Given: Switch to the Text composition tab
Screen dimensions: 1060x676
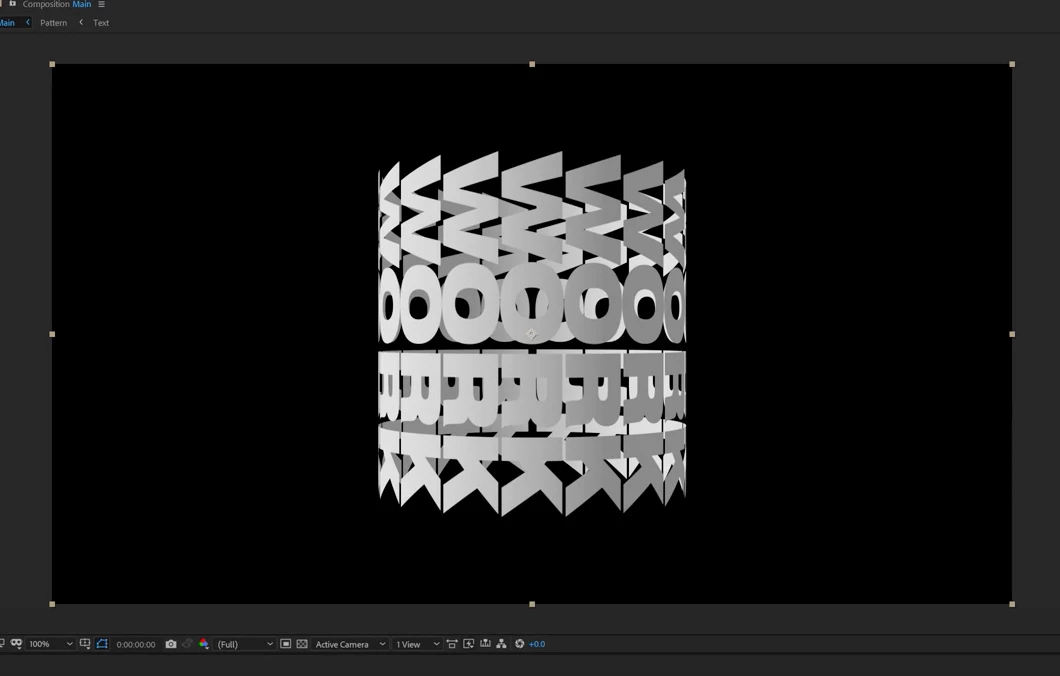Looking at the screenshot, I should coord(101,22).
